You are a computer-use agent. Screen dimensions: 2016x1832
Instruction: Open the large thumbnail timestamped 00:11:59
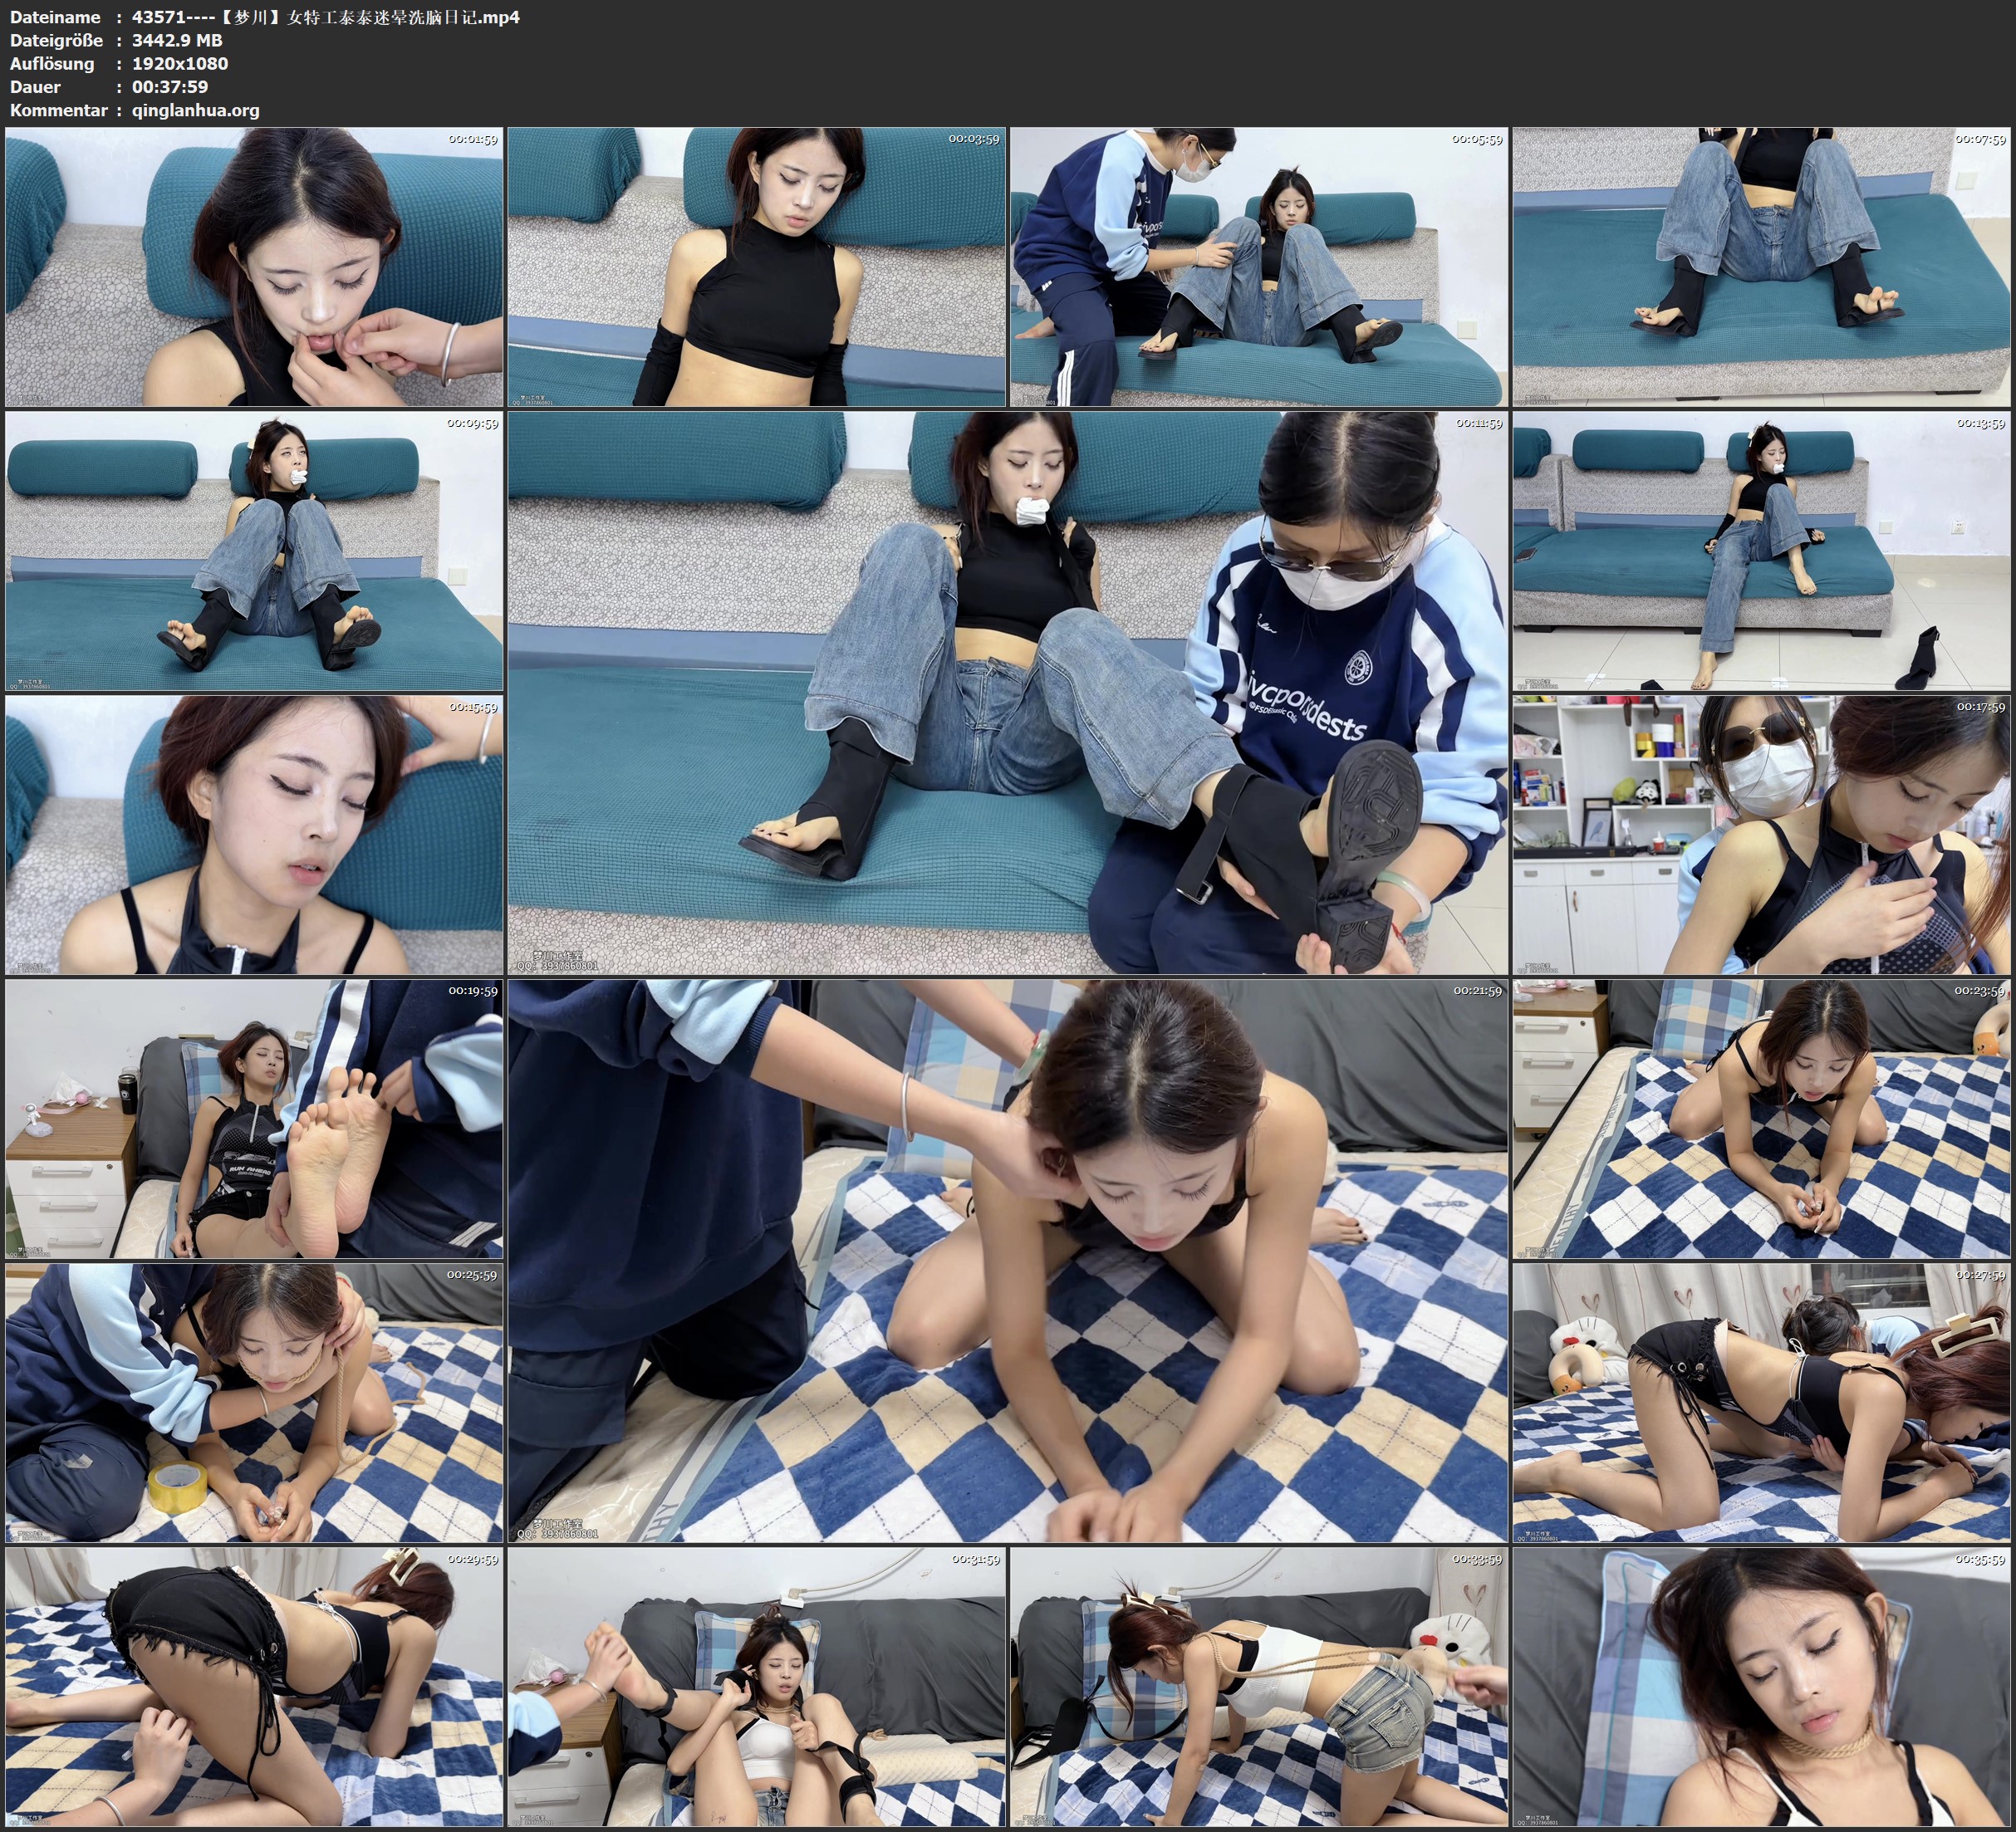click(x=1007, y=692)
